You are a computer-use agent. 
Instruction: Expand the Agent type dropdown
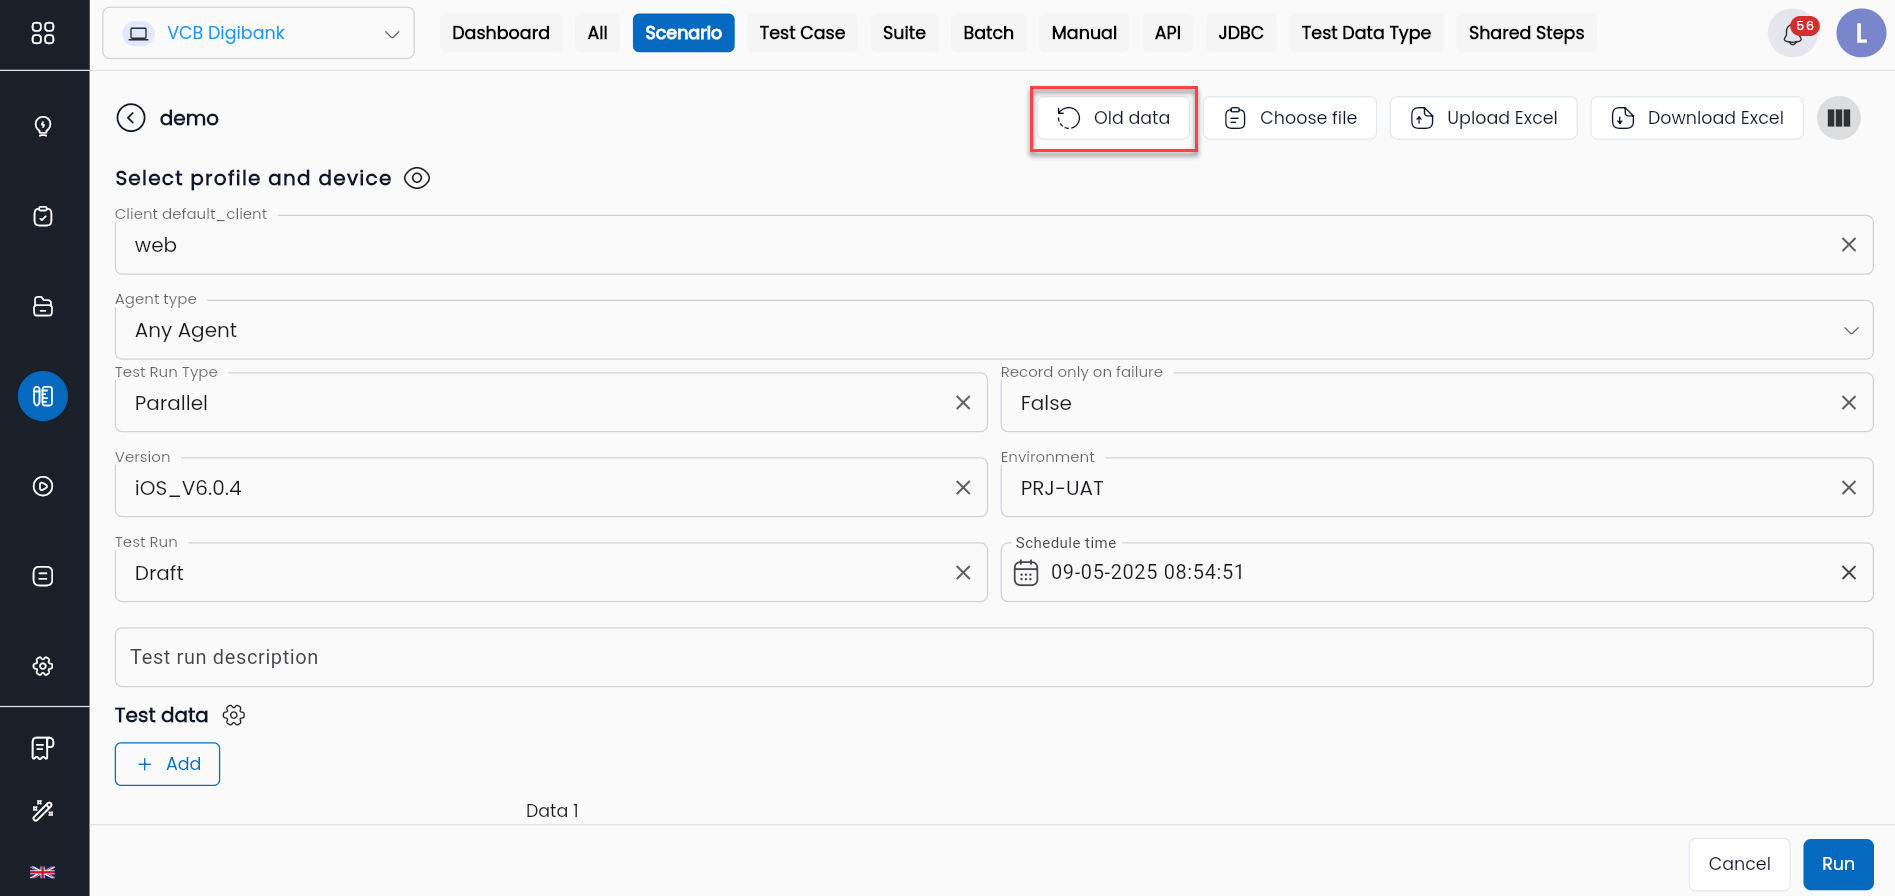994,330
